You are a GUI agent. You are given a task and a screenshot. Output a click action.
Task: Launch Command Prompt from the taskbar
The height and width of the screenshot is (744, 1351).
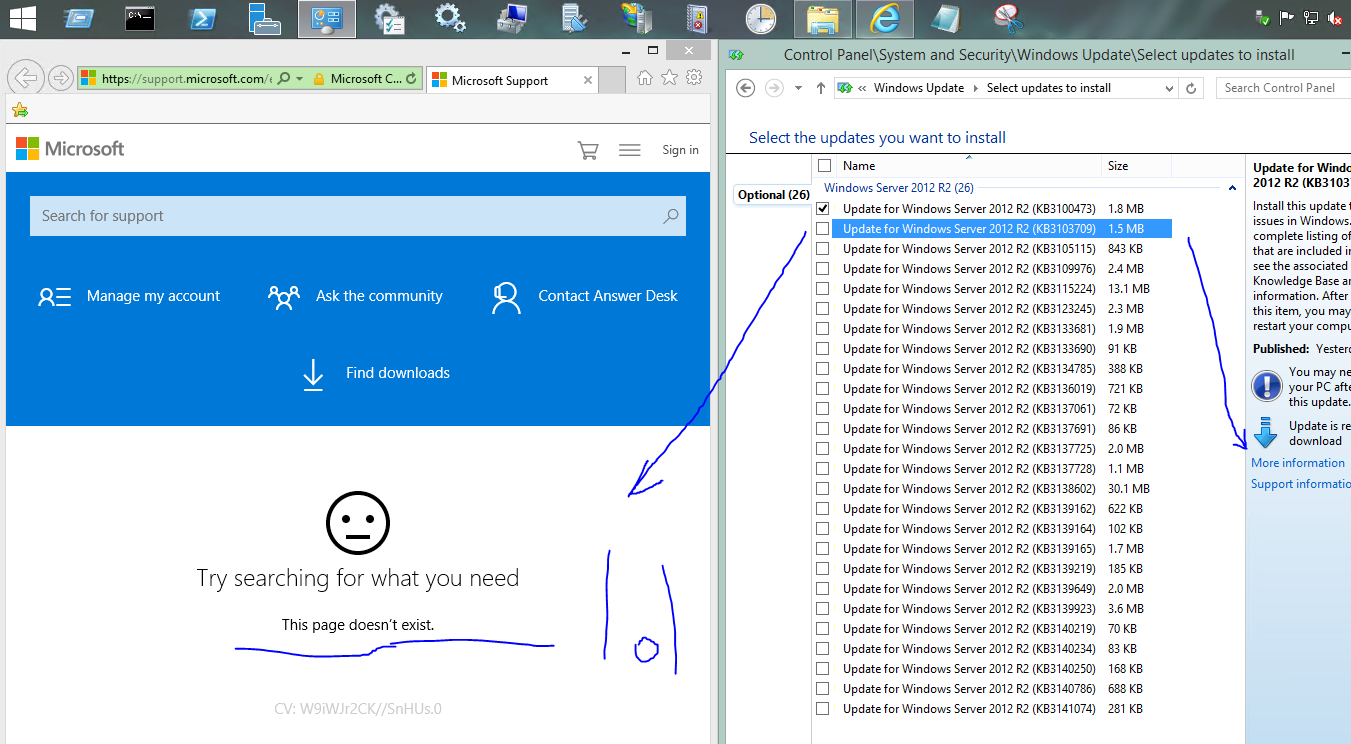(140, 18)
